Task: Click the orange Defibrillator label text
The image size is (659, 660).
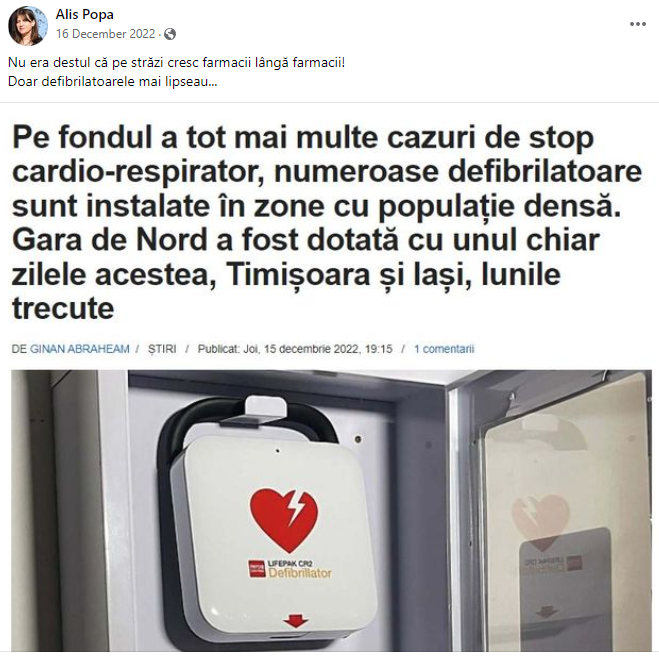Action: (x=300, y=573)
